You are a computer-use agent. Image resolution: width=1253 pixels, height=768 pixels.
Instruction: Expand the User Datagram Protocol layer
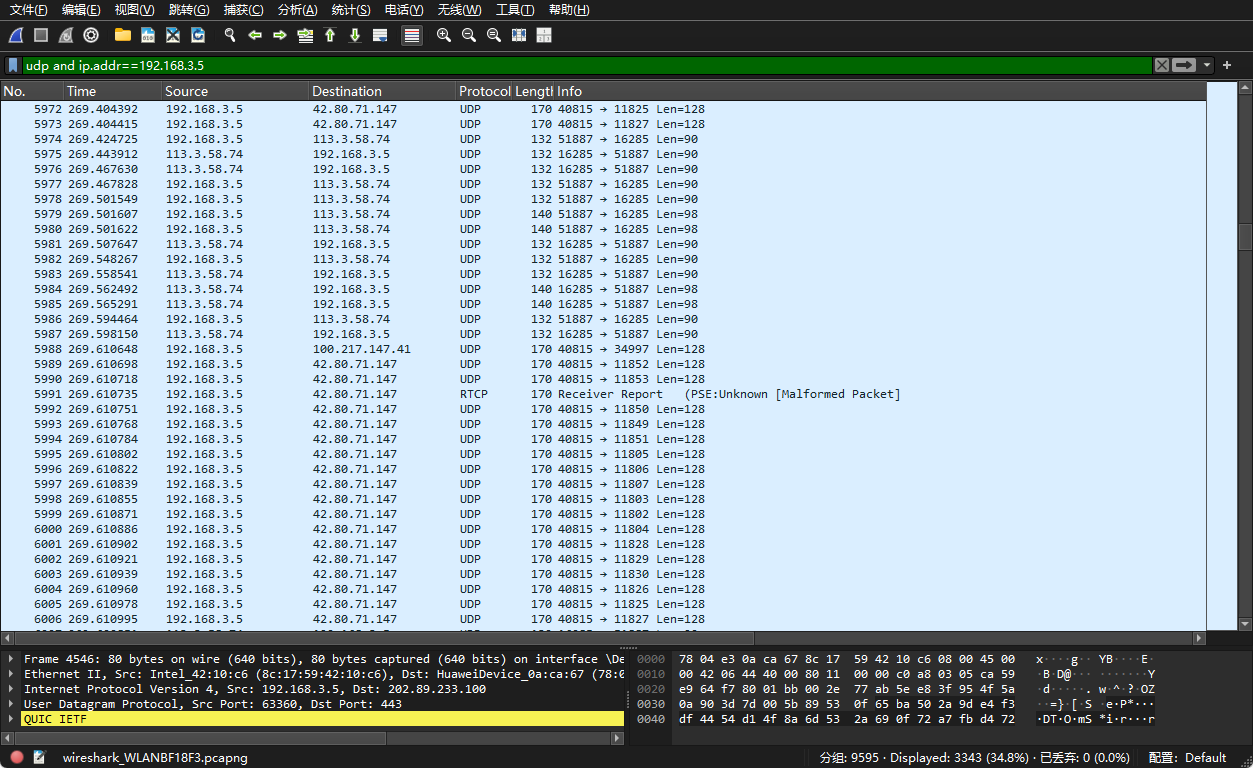[11, 704]
